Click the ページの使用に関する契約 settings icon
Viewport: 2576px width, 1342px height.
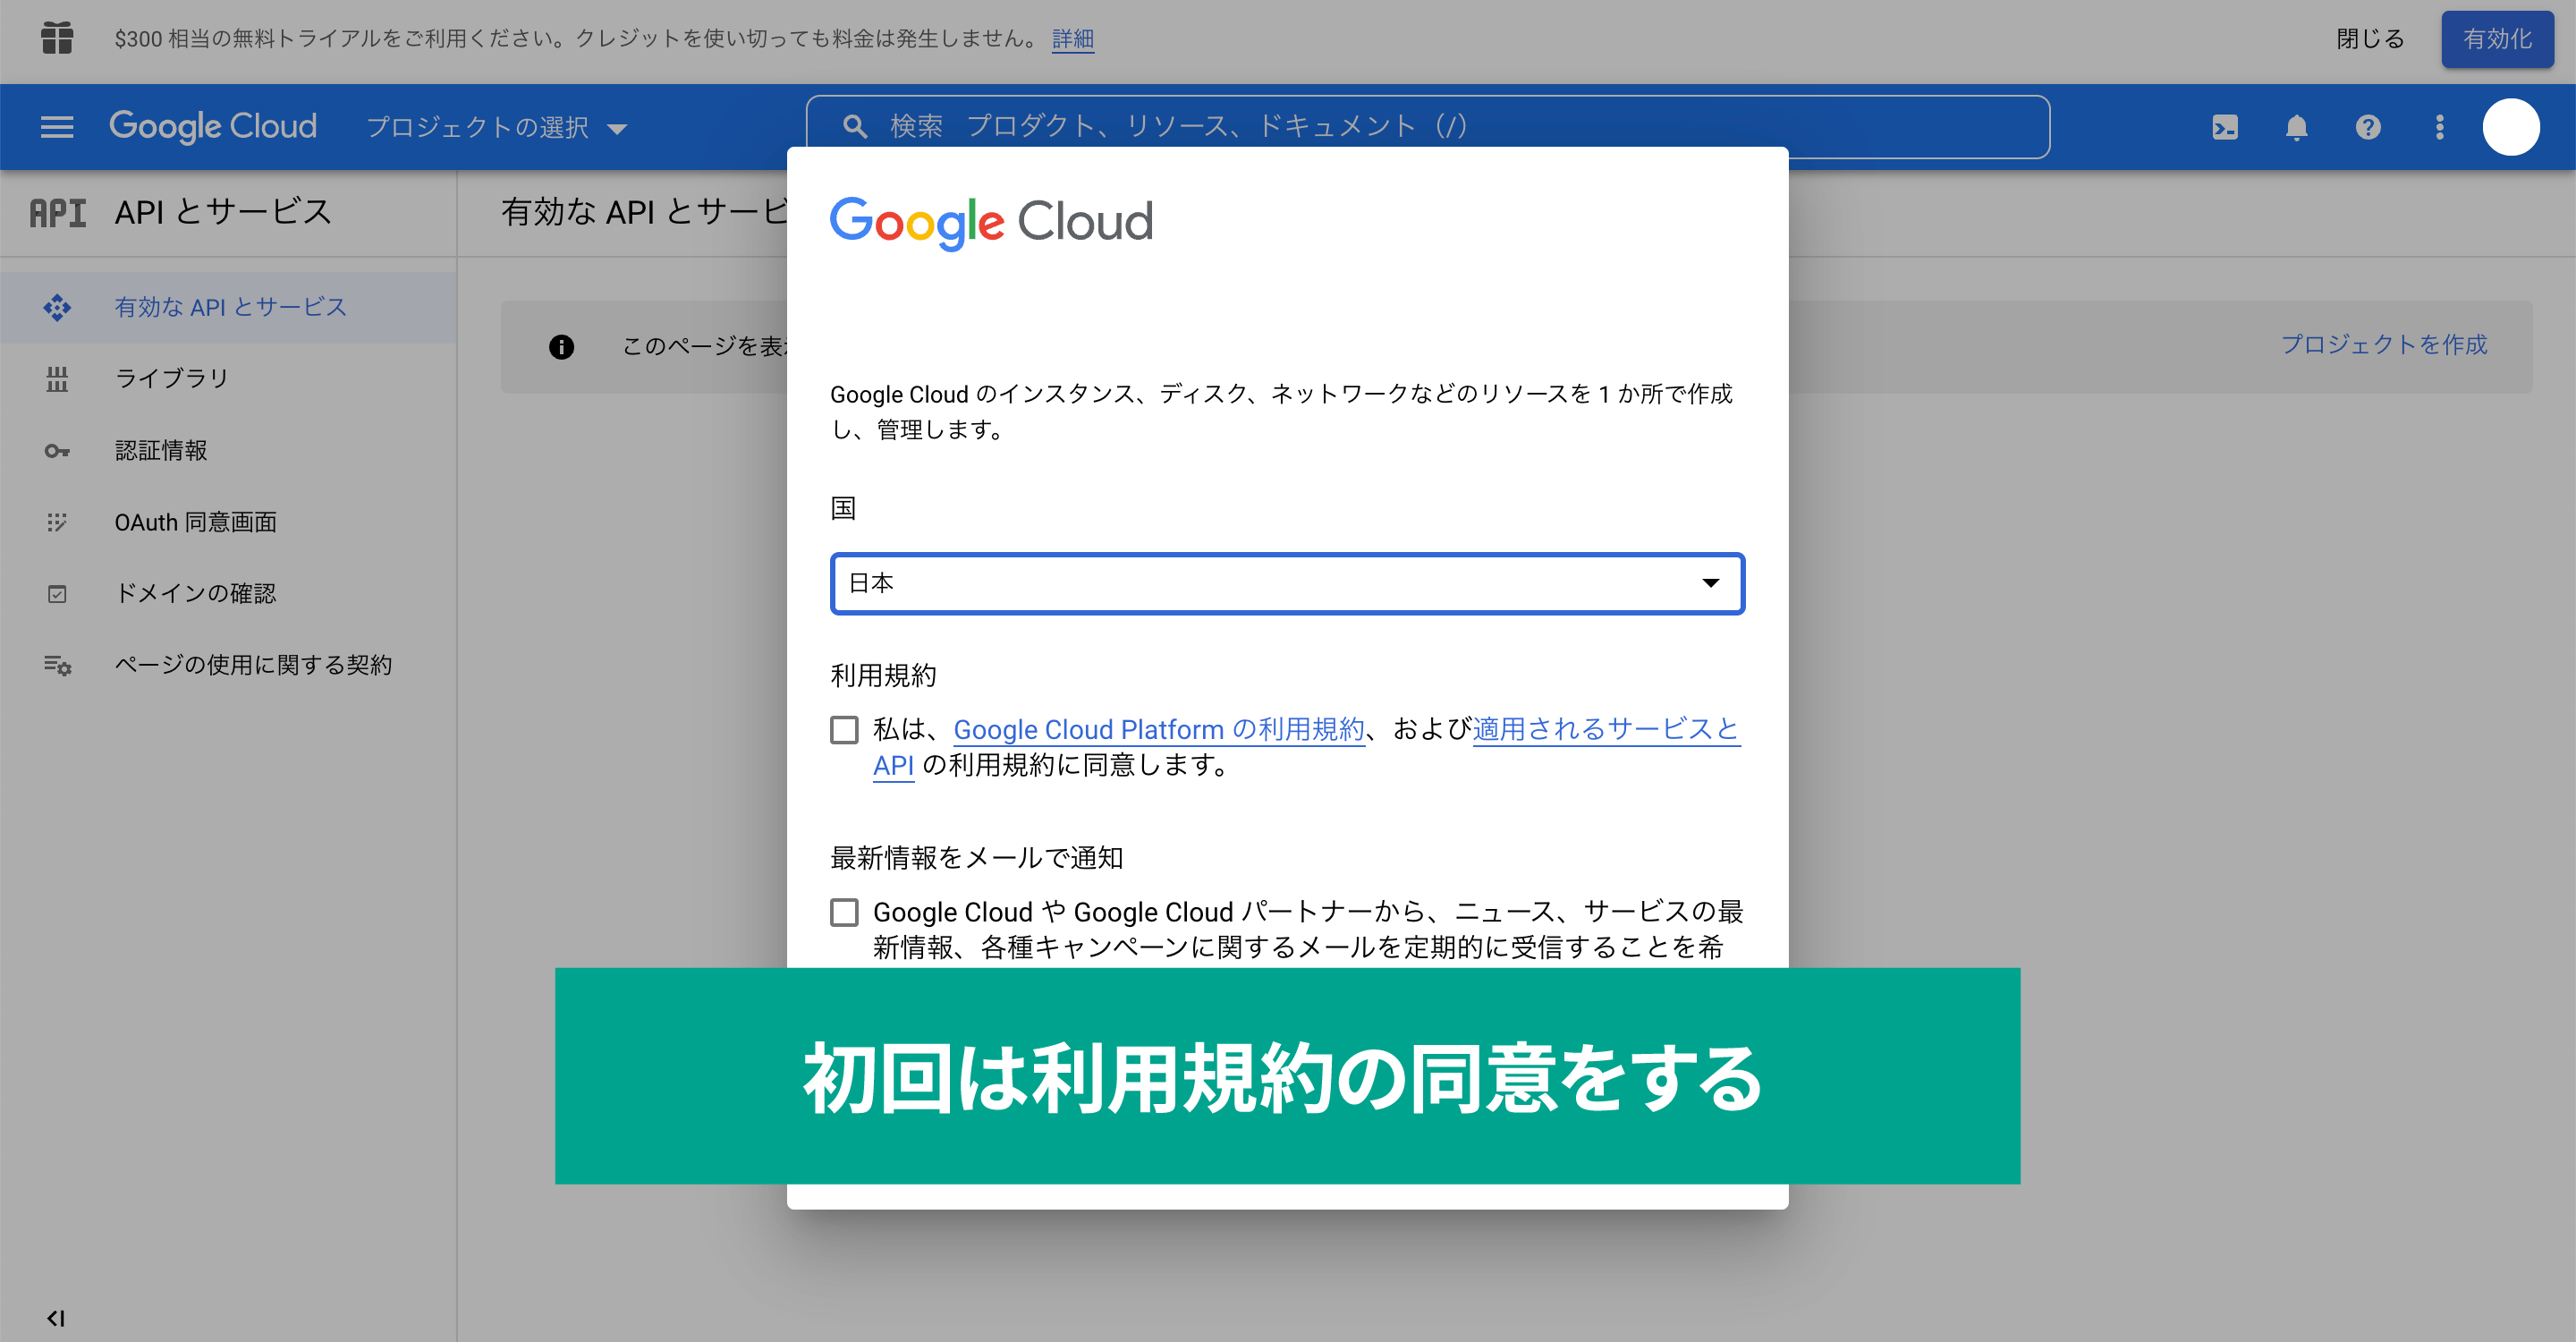coord(57,665)
